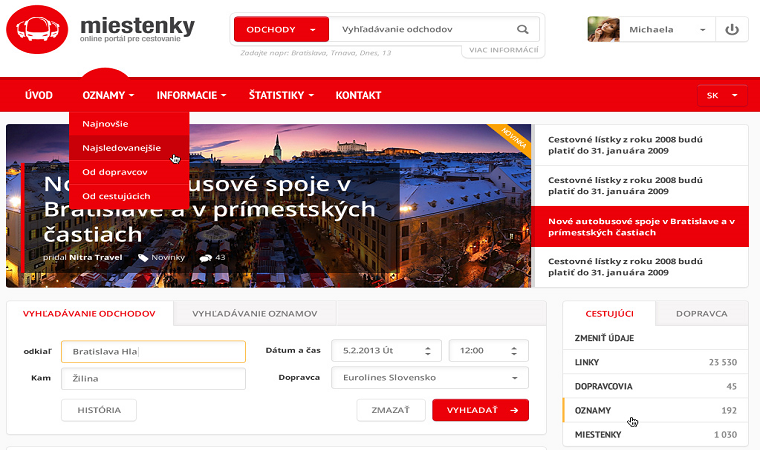This screenshot has width=760, height=450.
Task: Click the Kam field containing Žilina
Action: click(x=153, y=379)
